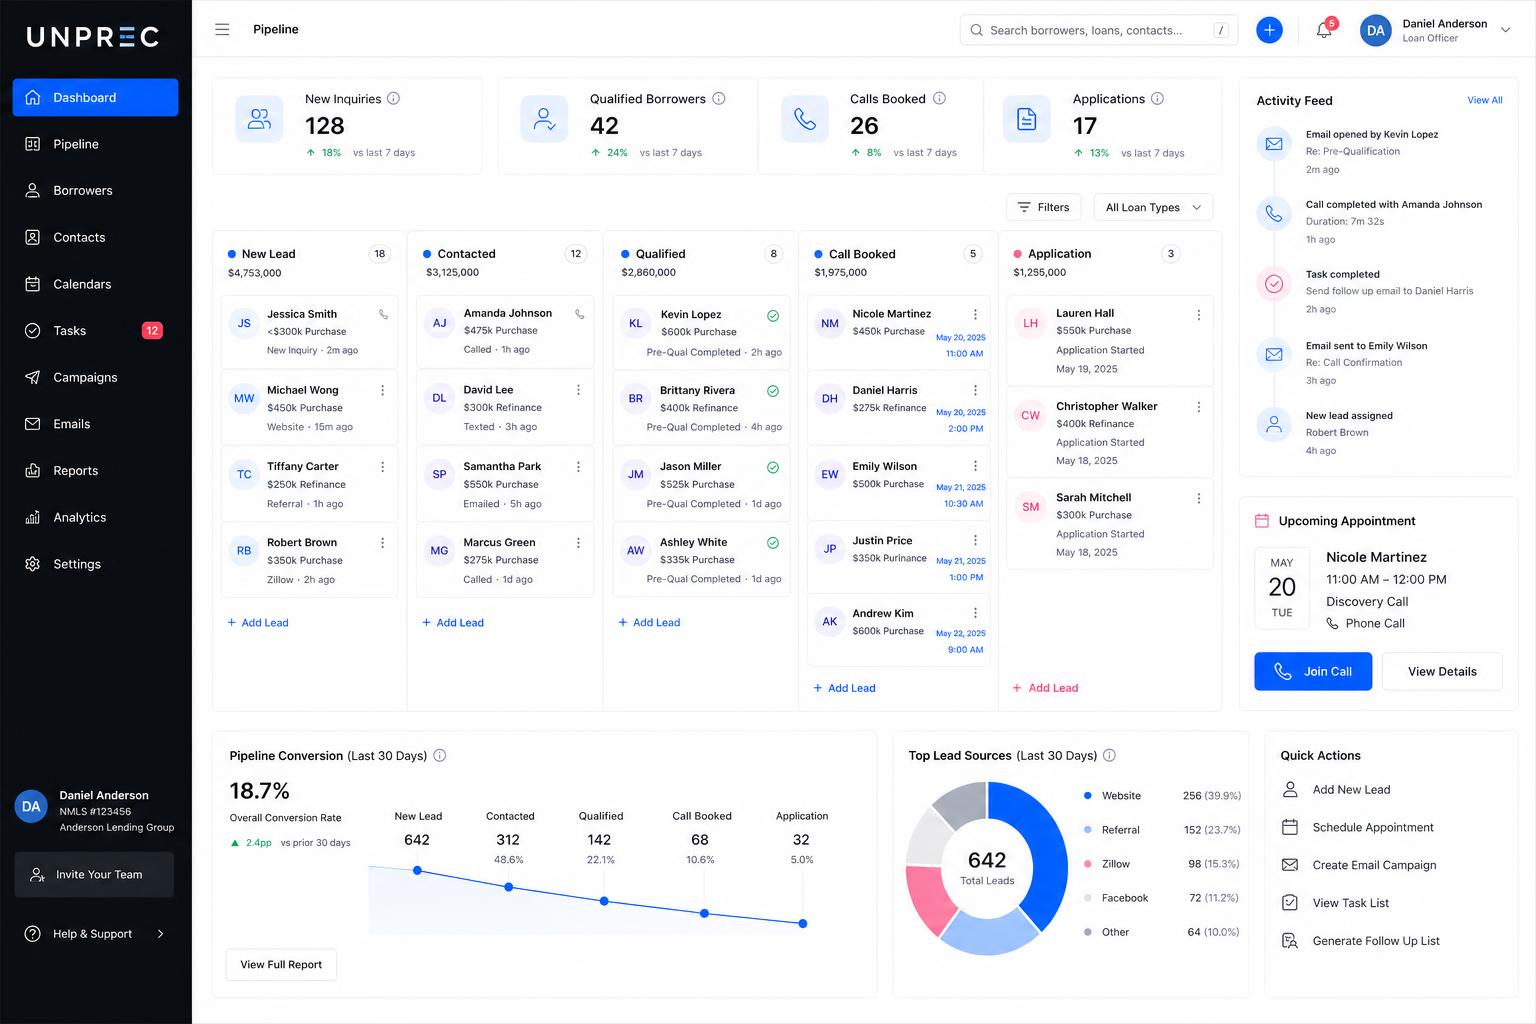Click the info icon beside Top Lead Sources
The image size is (1536, 1024).
click(1109, 755)
